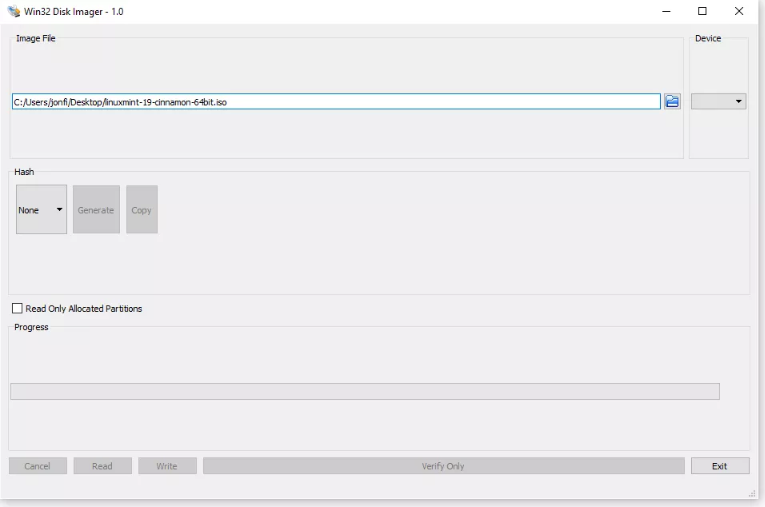Click the Copy hash button

[141, 209]
